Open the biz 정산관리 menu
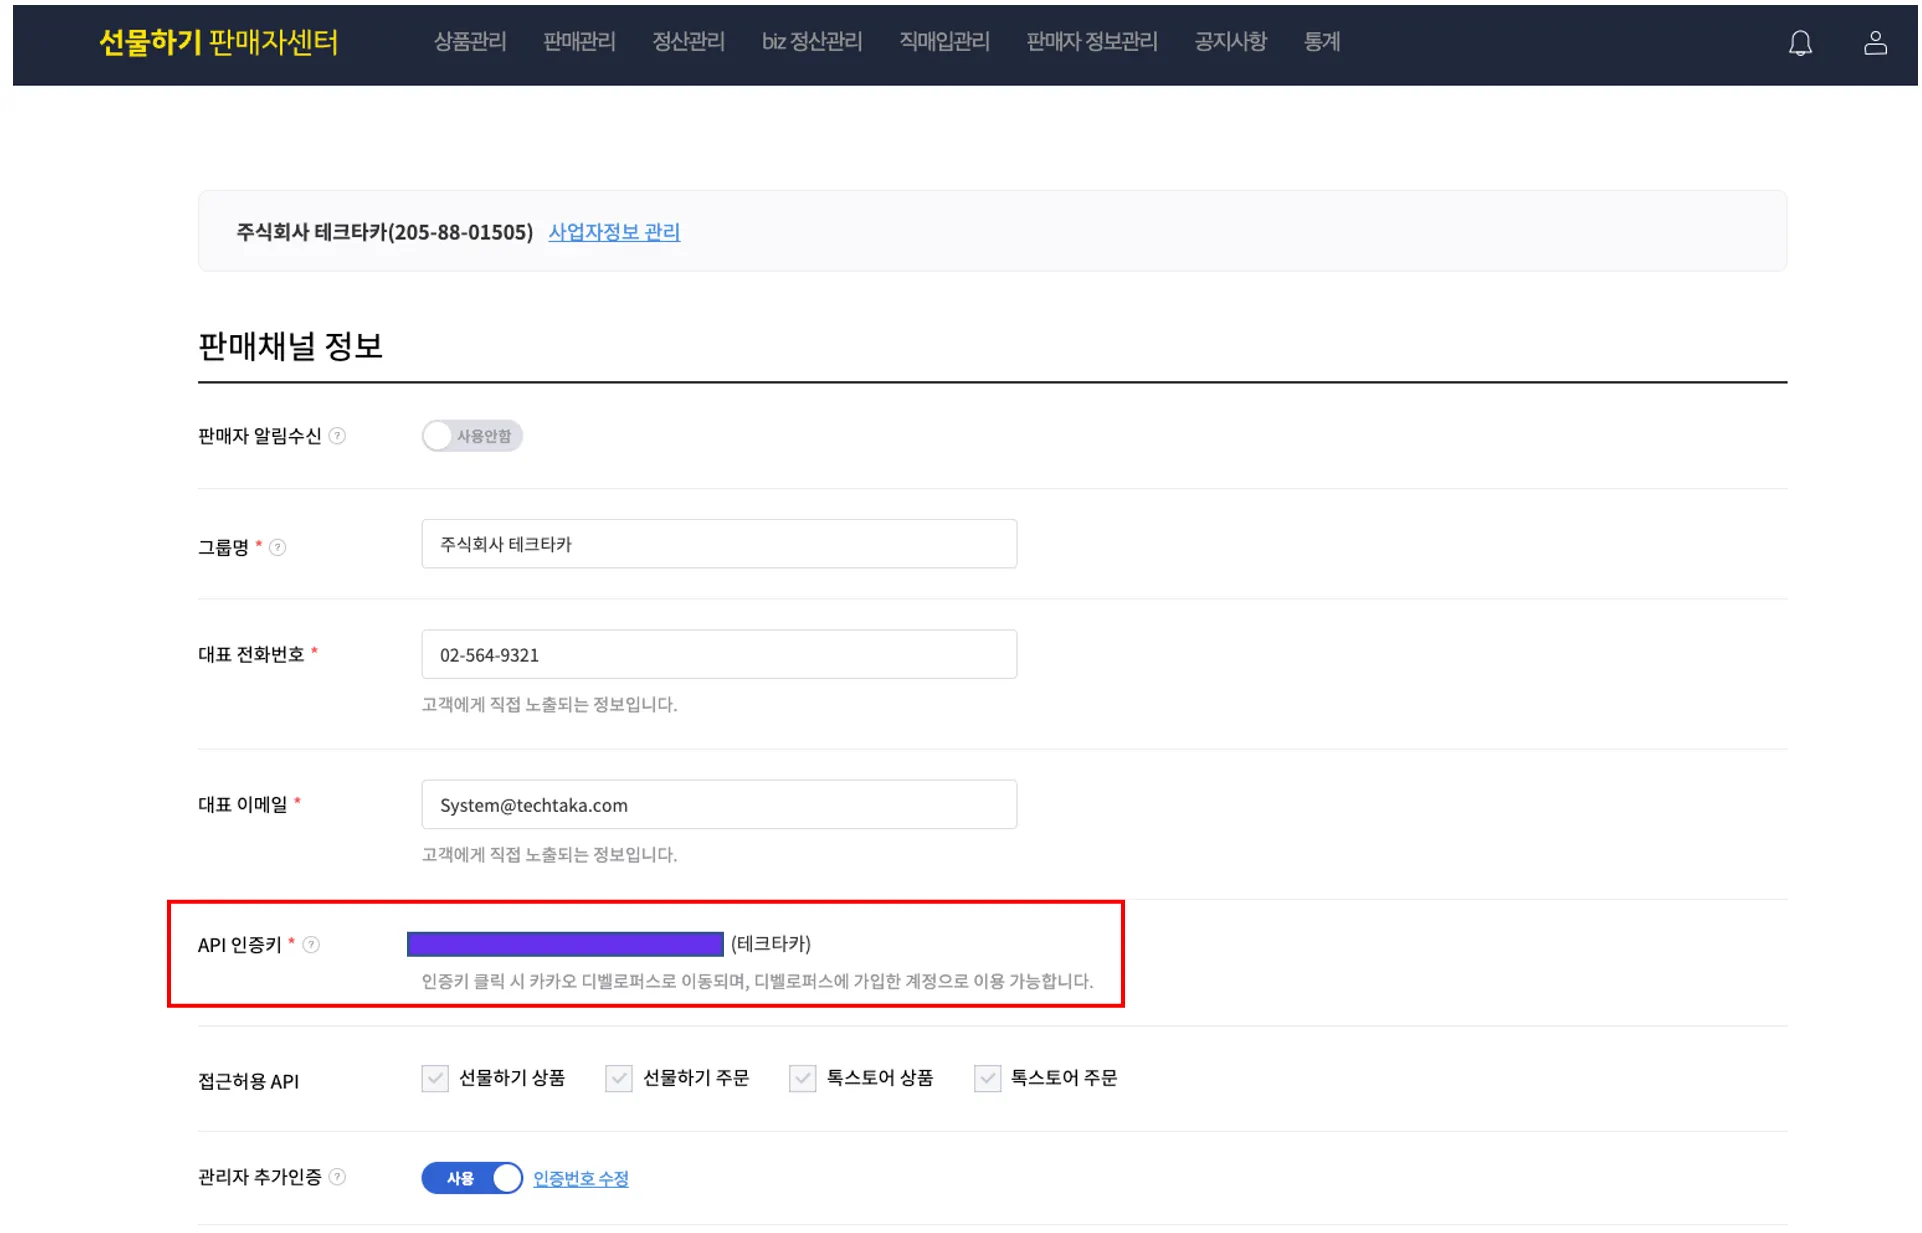Viewport: 1922px width, 1233px height. [x=811, y=42]
